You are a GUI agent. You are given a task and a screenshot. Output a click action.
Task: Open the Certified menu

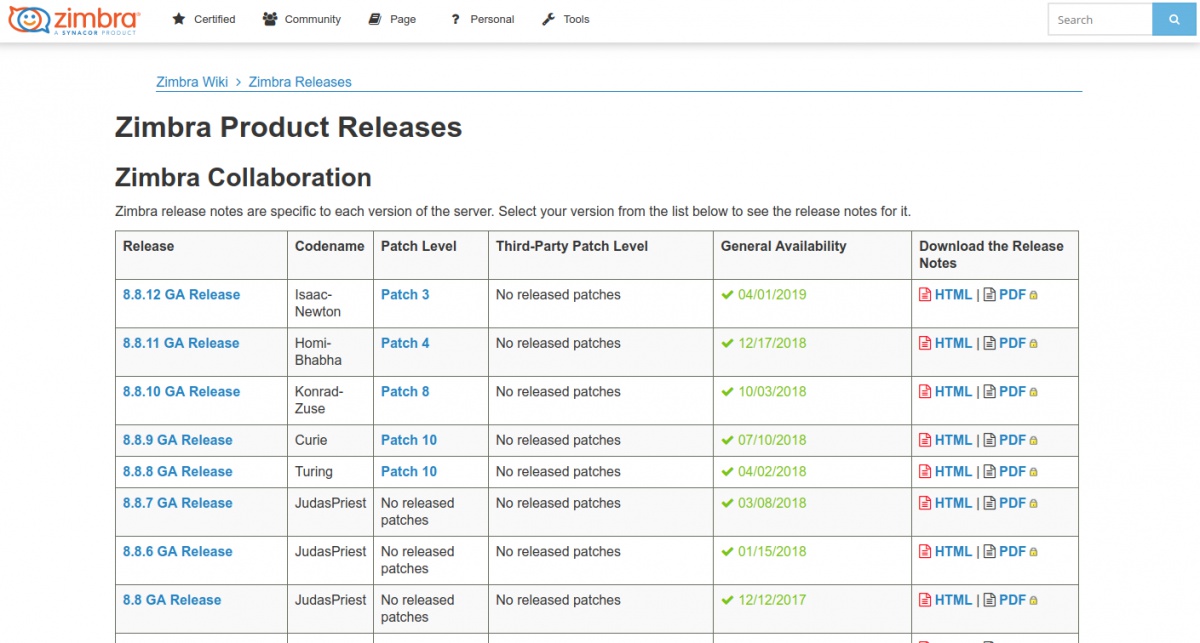(204, 19)
